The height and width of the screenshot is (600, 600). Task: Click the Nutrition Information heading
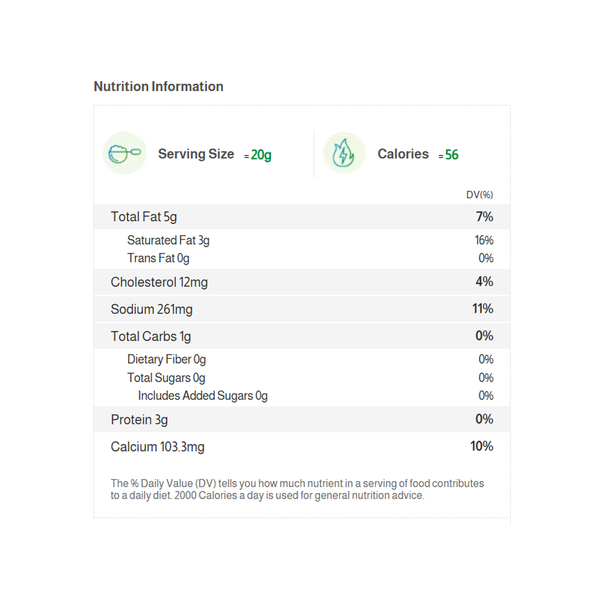pos(158,87)
